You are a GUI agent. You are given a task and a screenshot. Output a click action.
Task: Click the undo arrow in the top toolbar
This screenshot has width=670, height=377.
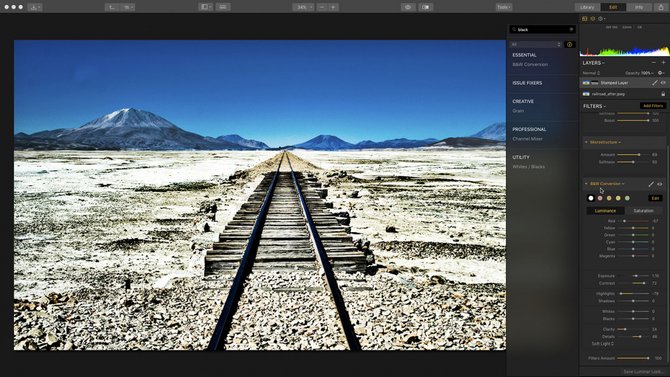[x=112, y=7]
